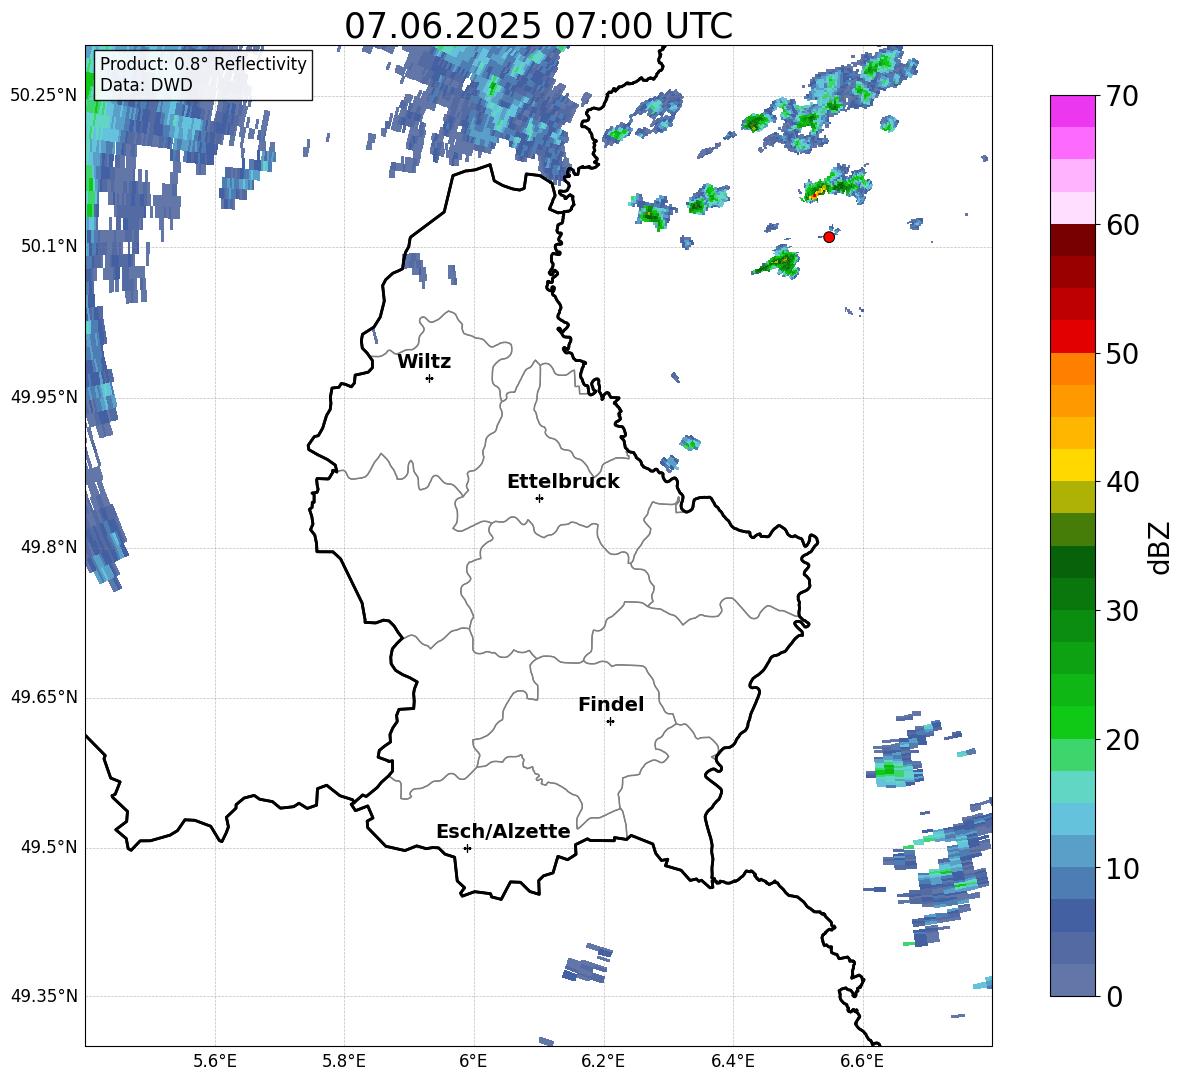Image resolution: width=1184 pixels, height=1081 pixels.
Task: Click the 30 value on the colorbar
Action: pyautogui.click(x=1122, y=611)
